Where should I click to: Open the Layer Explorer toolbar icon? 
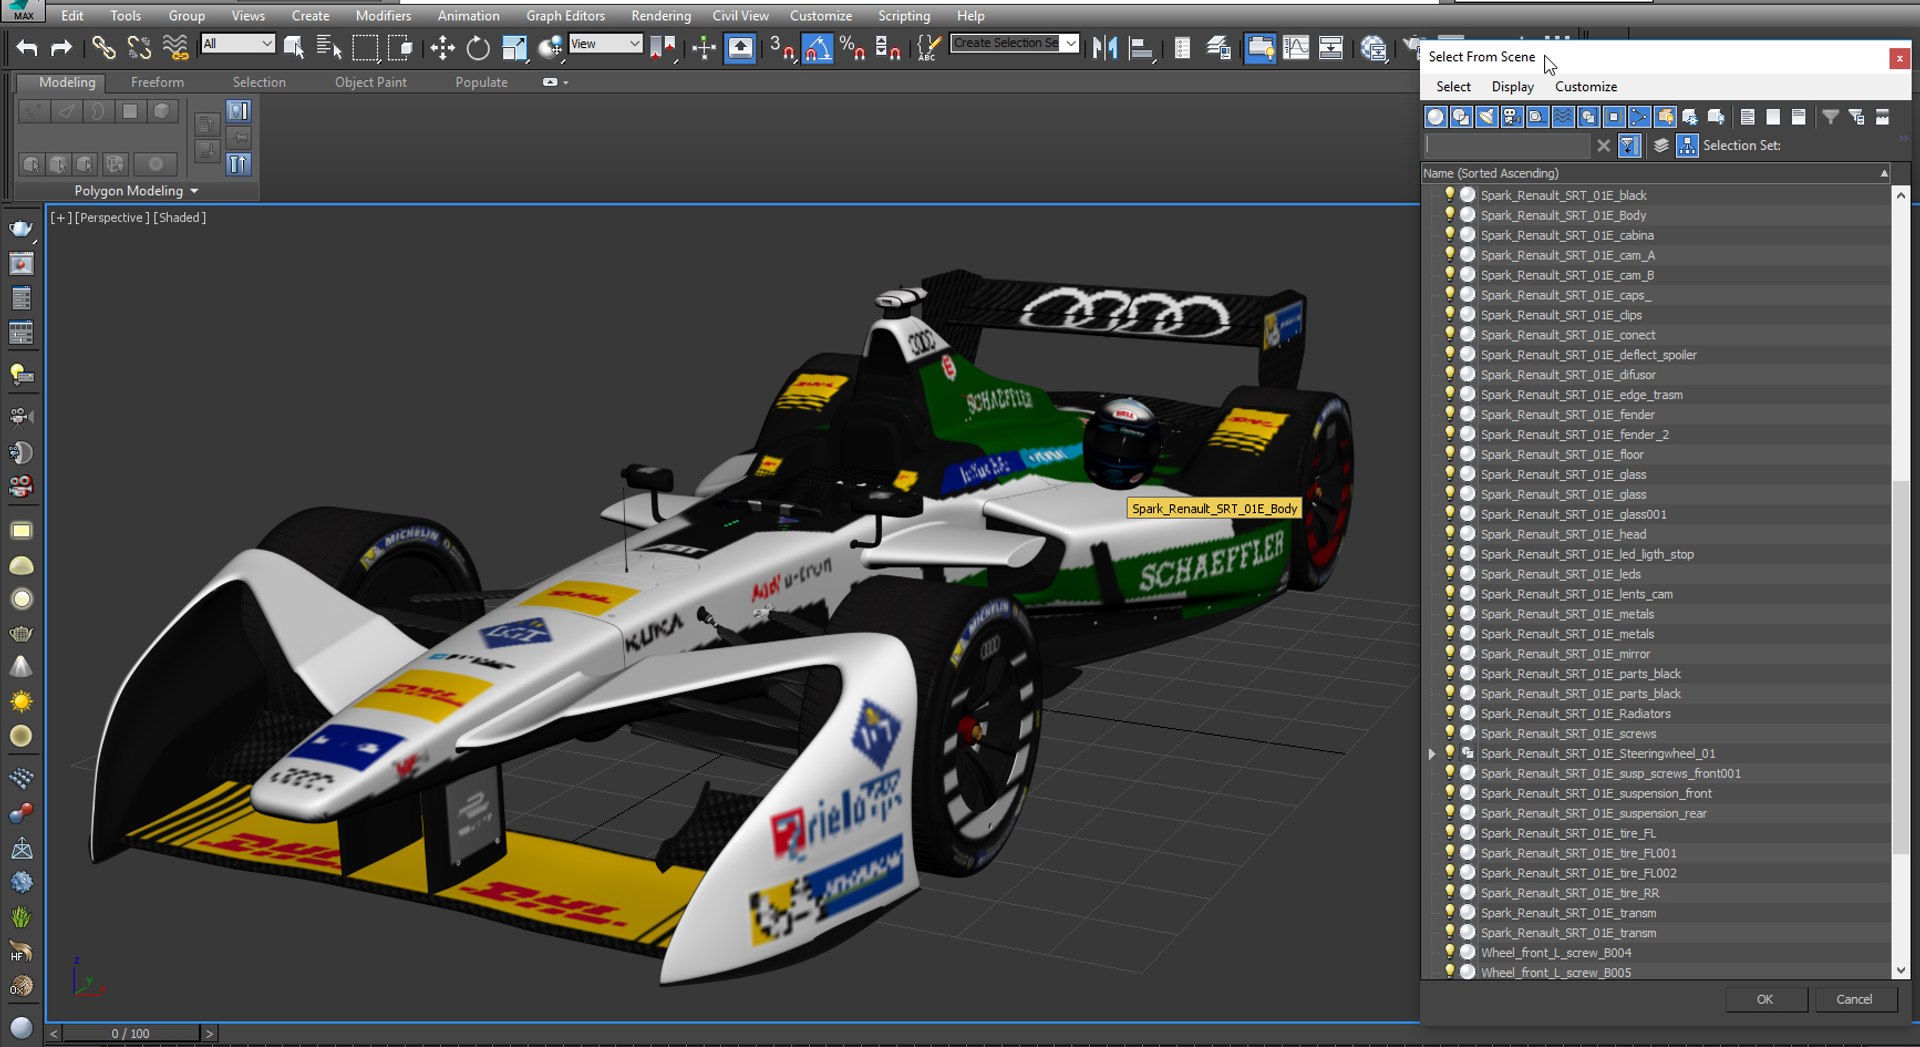1218,47
